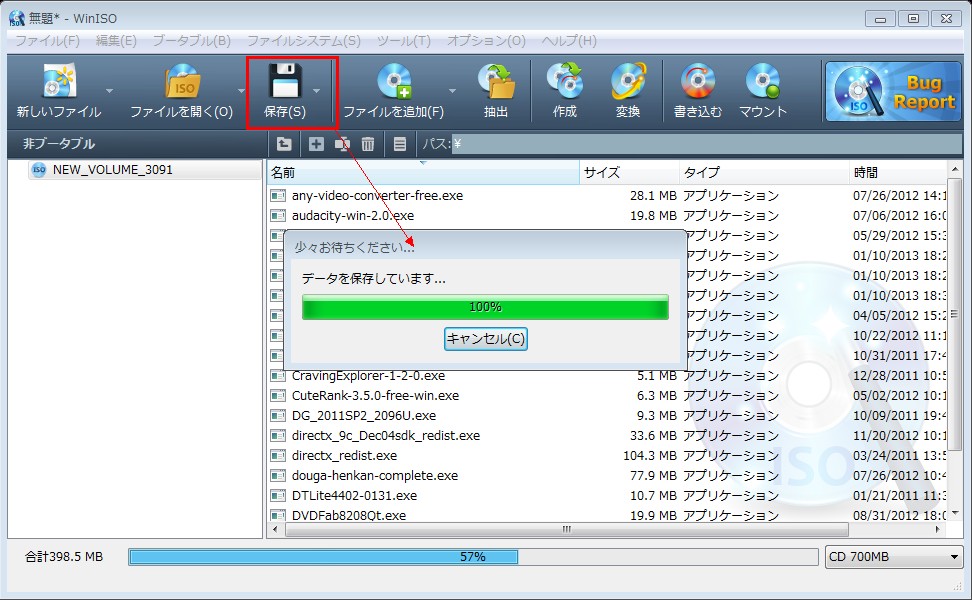Click the rename icon beside the plus icon

coord(342,144)
